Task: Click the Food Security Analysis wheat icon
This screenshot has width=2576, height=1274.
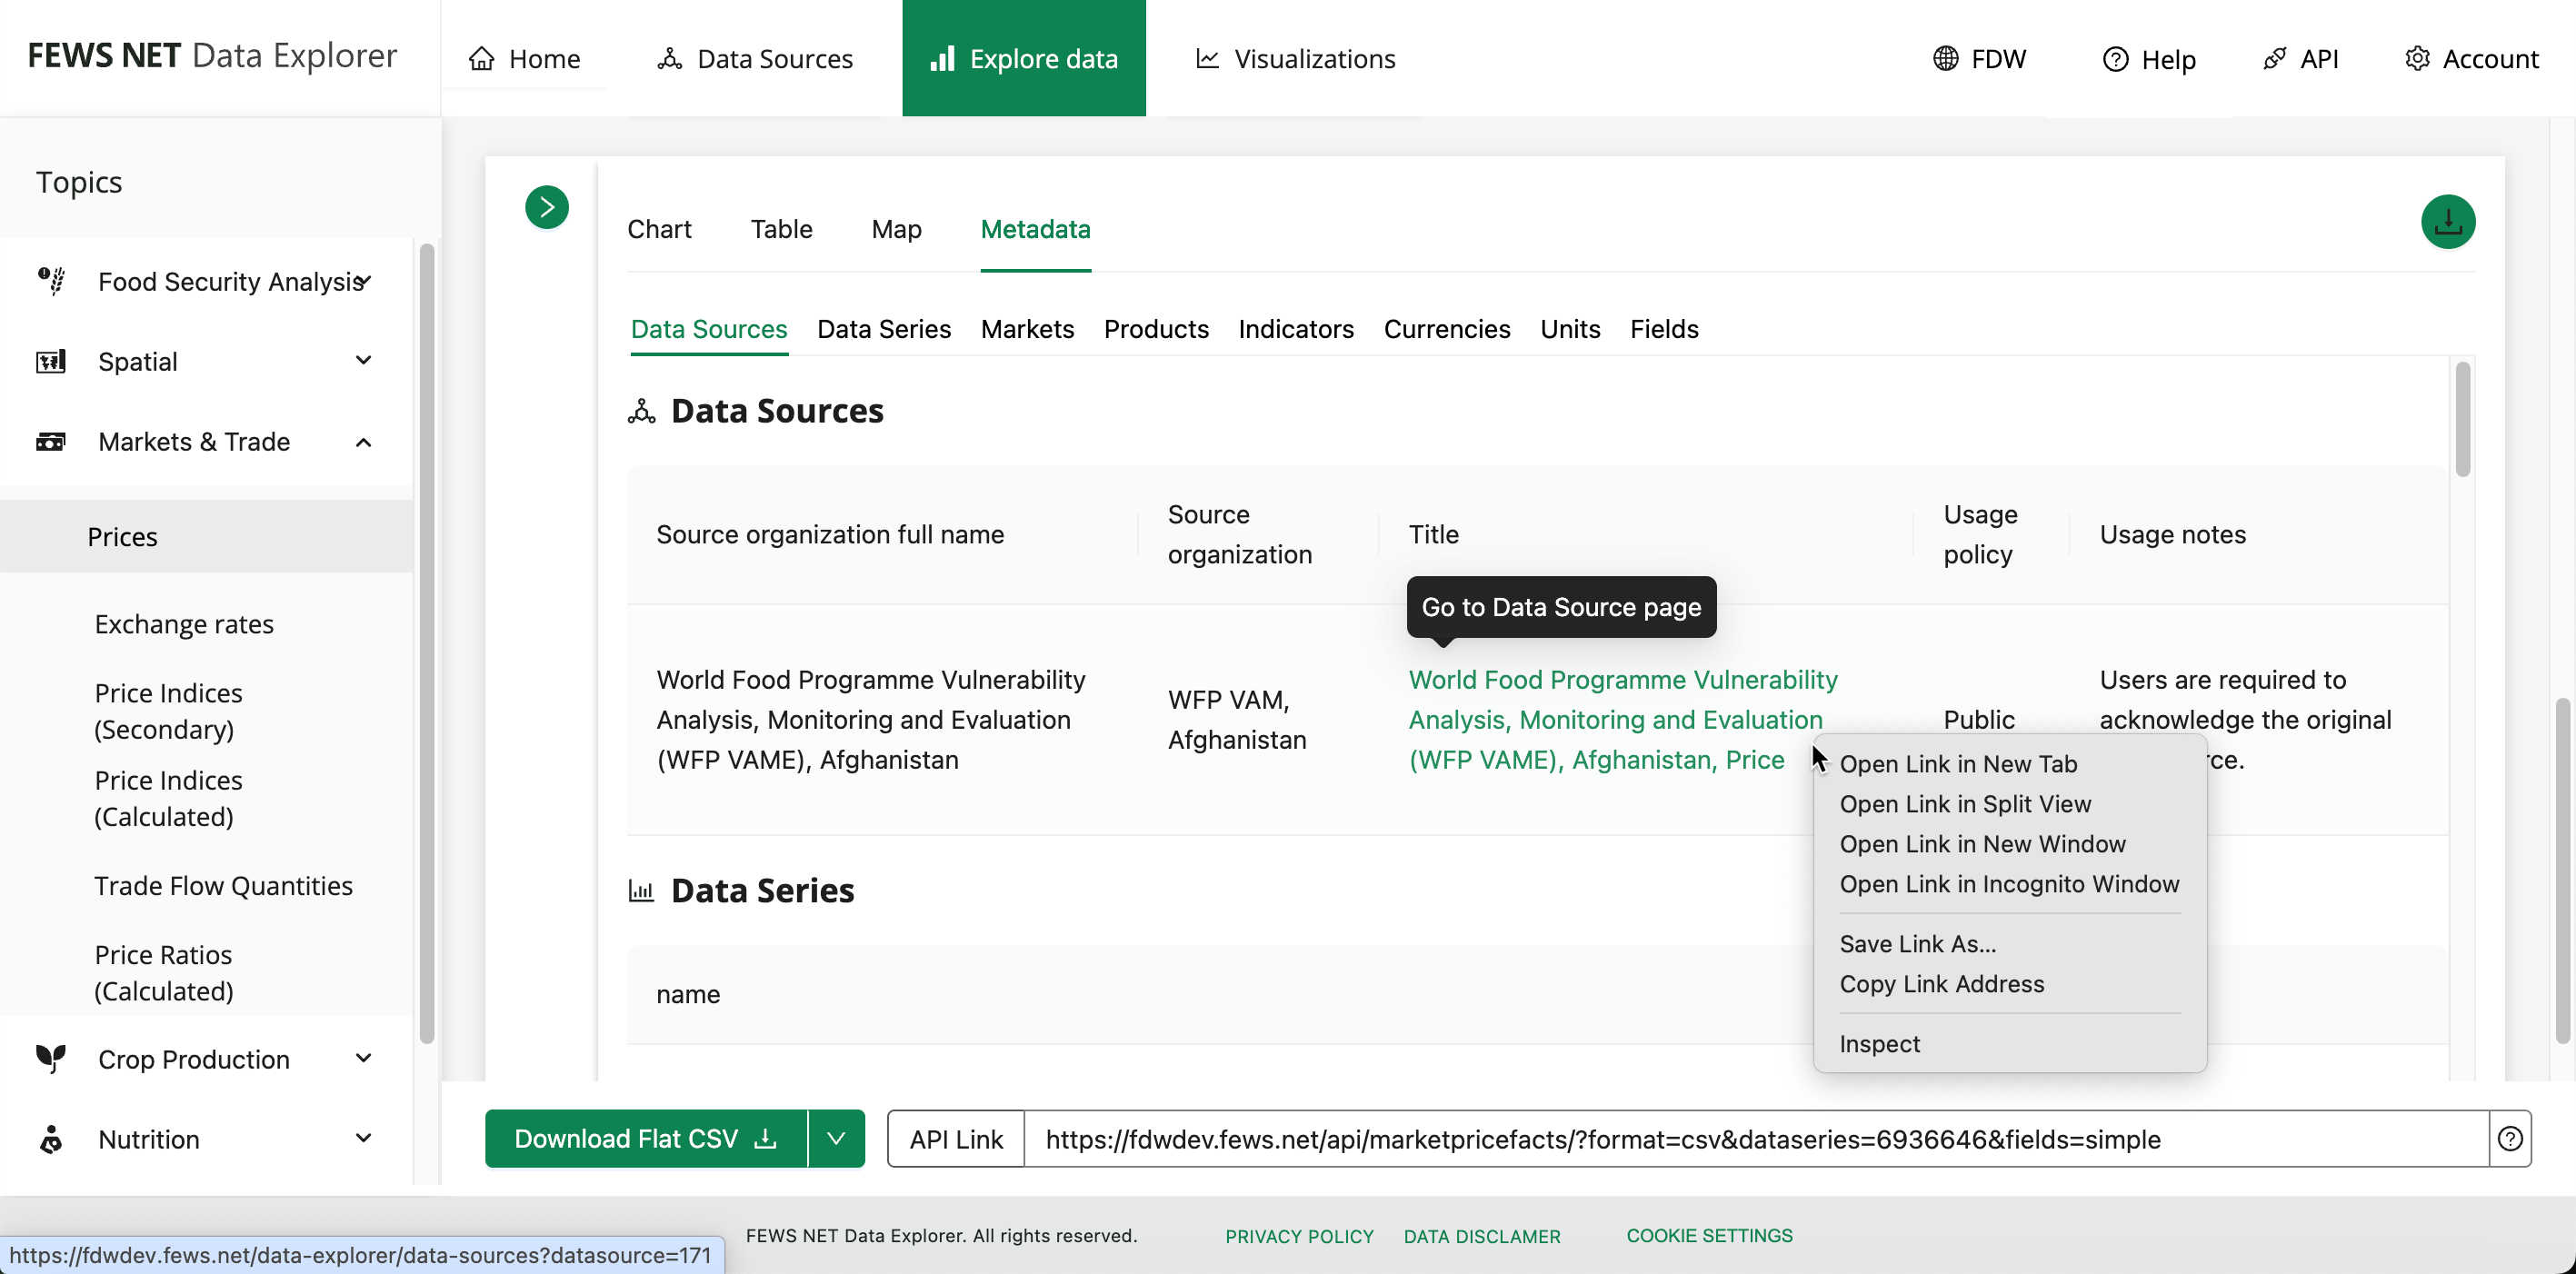Action: (51, 281)
